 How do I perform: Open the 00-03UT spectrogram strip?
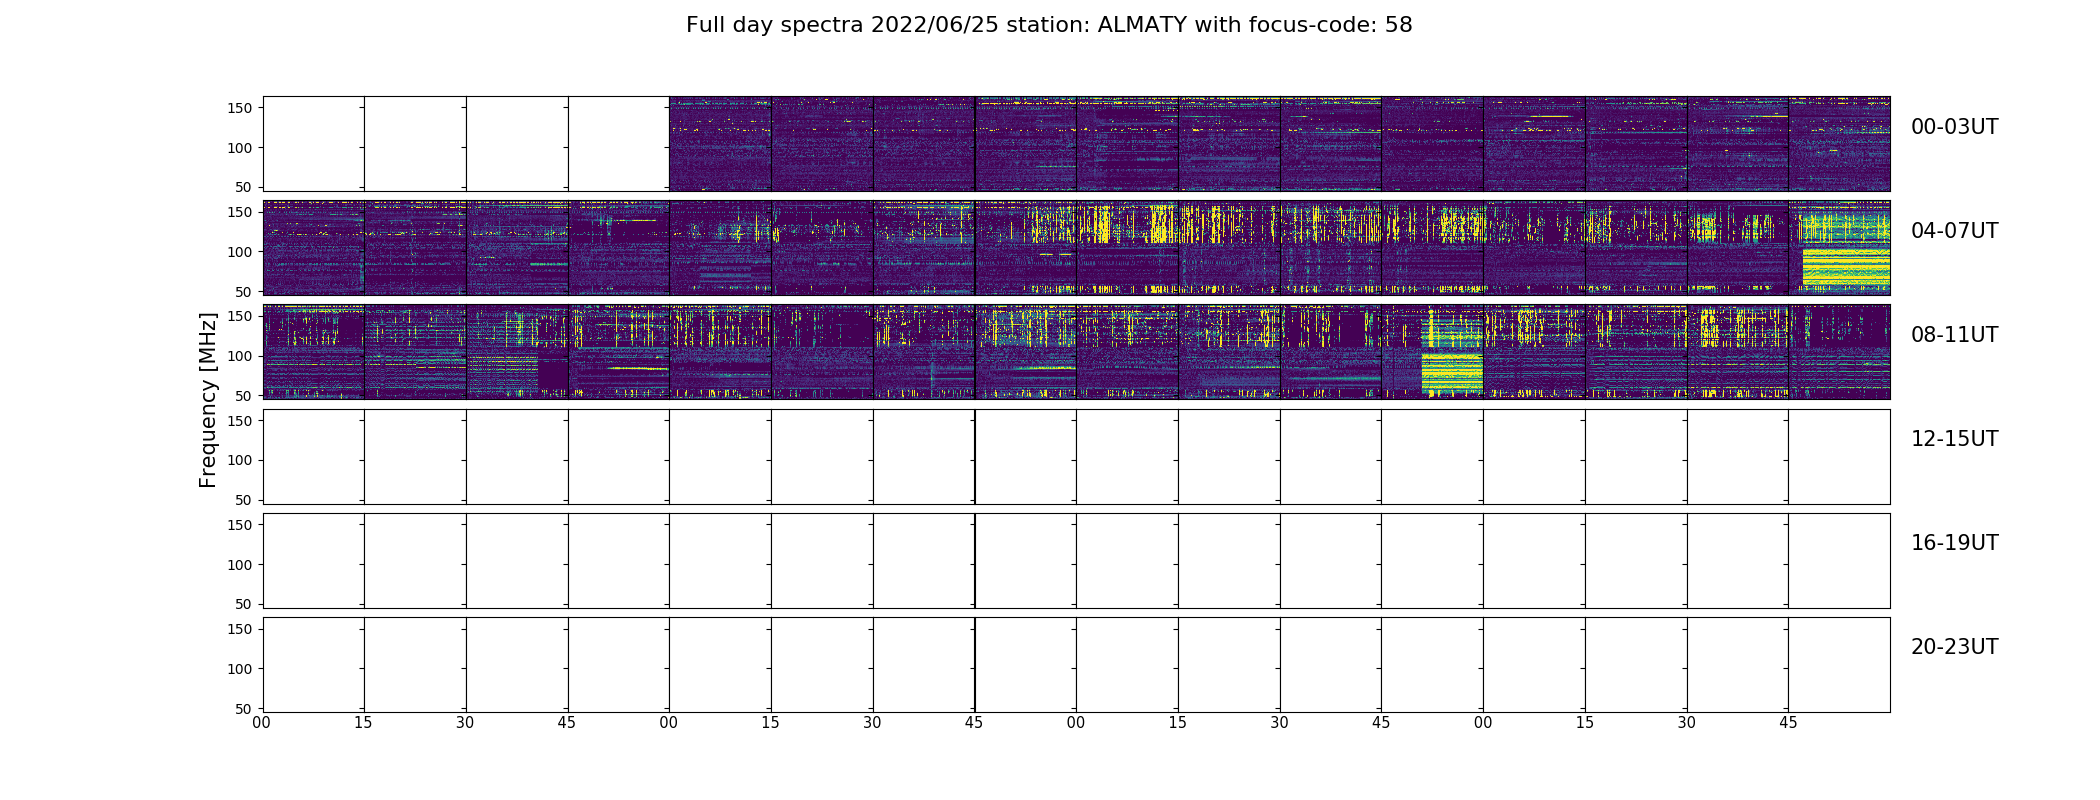[x=1076, y=144]
